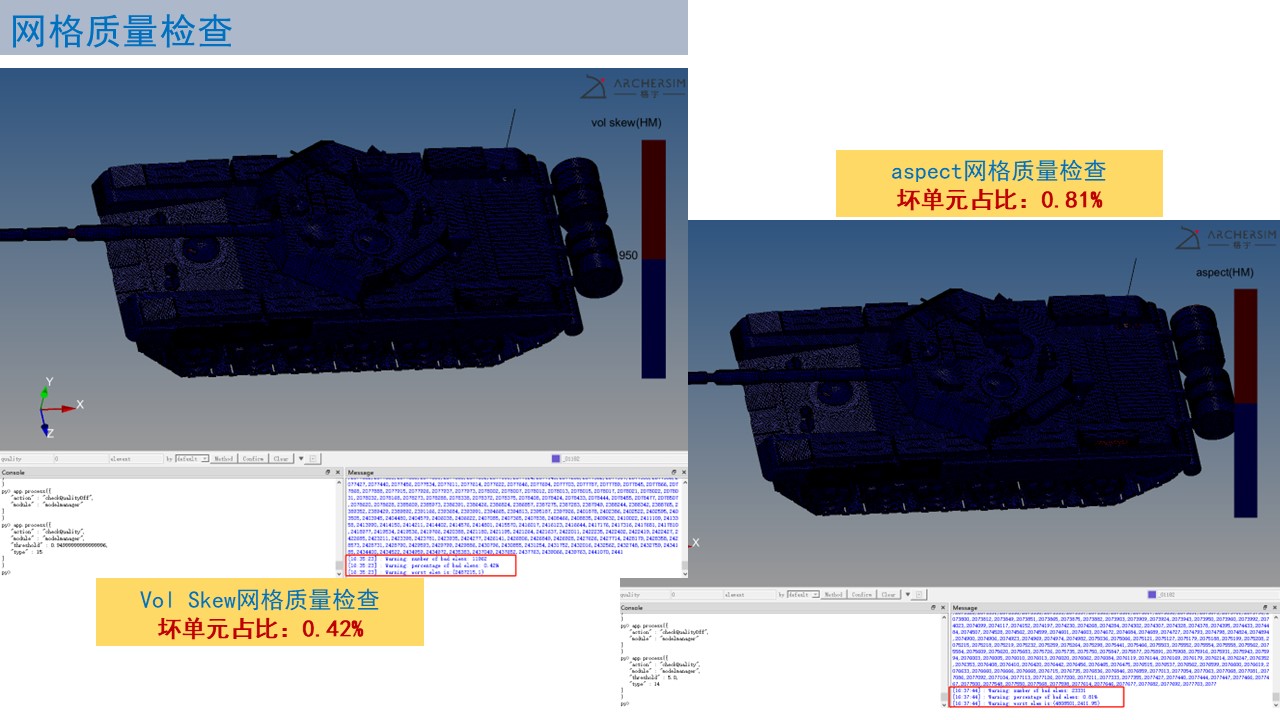Click the ArcherSim logo above vol skew legend

pos(634,88)
